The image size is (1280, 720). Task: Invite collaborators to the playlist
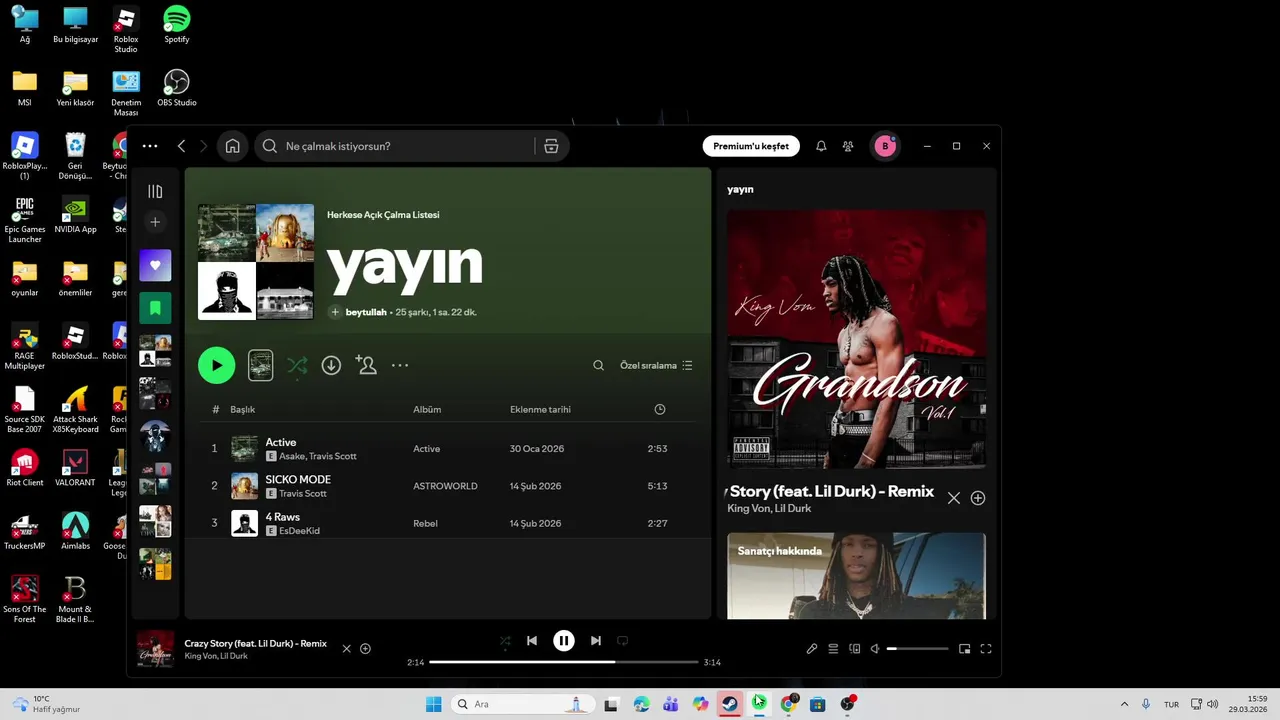point(366,366)
